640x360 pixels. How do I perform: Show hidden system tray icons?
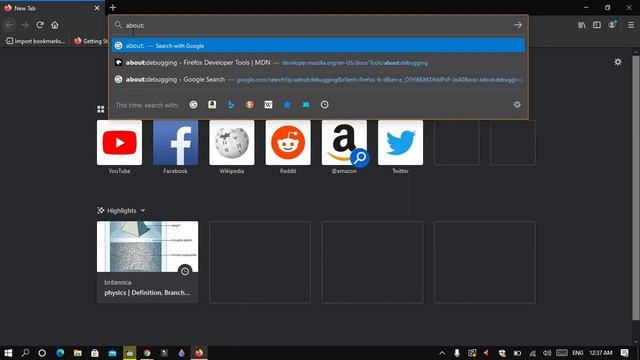point(442,353)
